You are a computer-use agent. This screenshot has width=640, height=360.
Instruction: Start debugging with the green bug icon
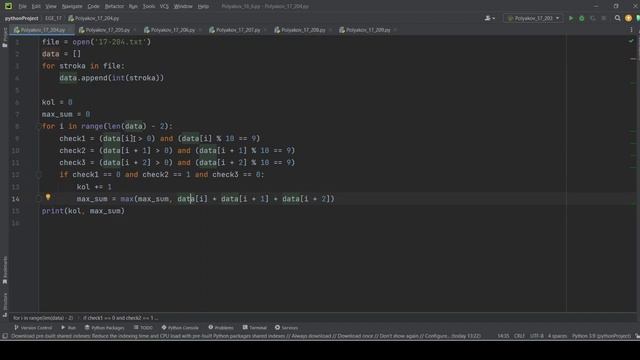(x=582, y=18)
